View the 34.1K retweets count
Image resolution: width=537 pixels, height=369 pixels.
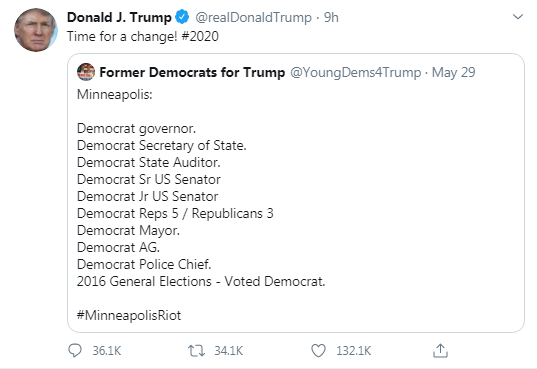click(228, 351)
